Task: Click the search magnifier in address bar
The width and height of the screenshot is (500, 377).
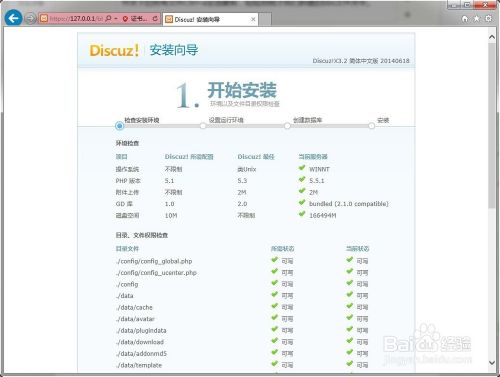Action: point(108,19)
